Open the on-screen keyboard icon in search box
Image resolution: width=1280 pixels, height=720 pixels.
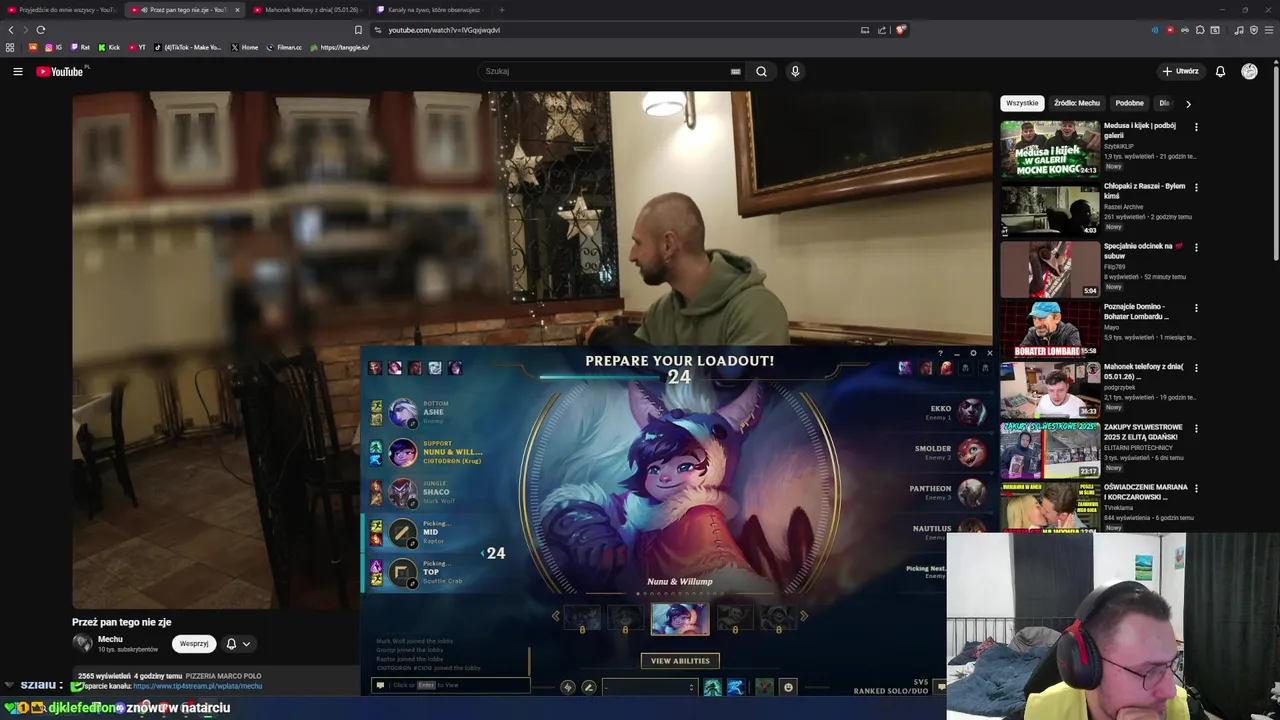(x=735, y=71)
